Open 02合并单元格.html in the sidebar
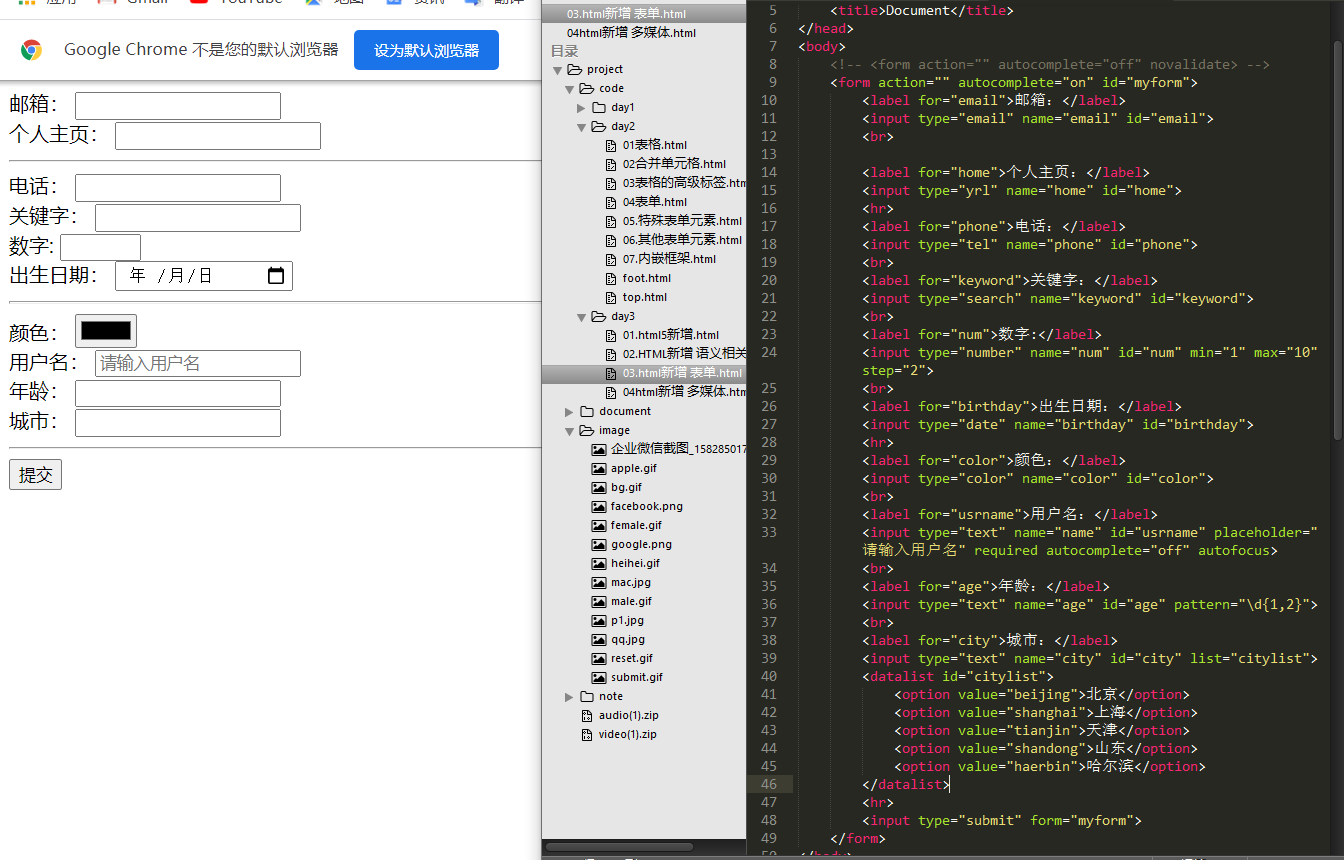Image resolution: width=1344 pixels, height=860 pixels. [x=674, y=164]
